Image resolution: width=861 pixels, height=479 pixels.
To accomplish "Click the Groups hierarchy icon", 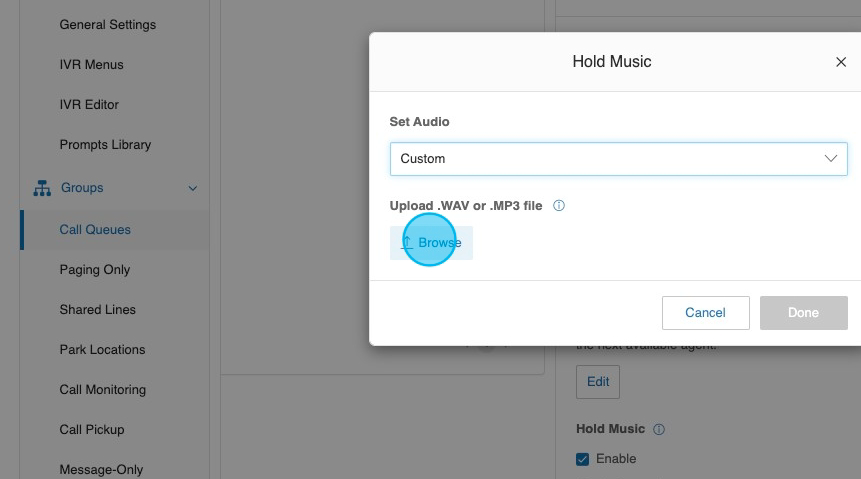I will (42, 188).
